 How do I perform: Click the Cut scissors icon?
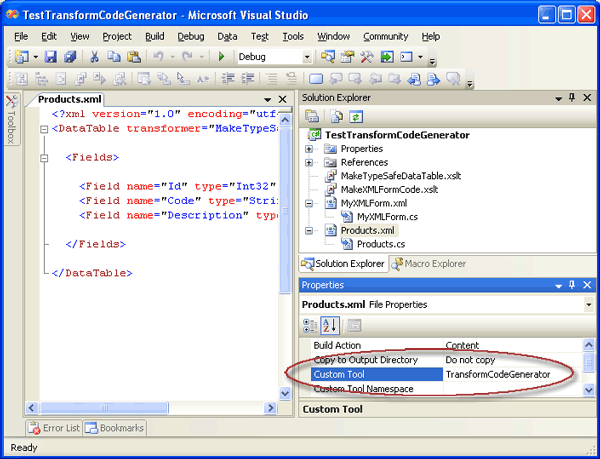pyautogui.click(x=94, y=57)
